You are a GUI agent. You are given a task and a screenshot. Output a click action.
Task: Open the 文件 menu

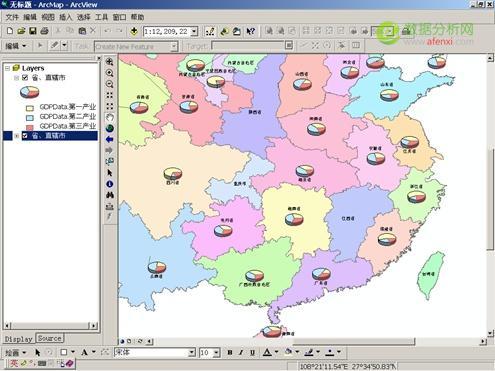[x=12, y=17]
